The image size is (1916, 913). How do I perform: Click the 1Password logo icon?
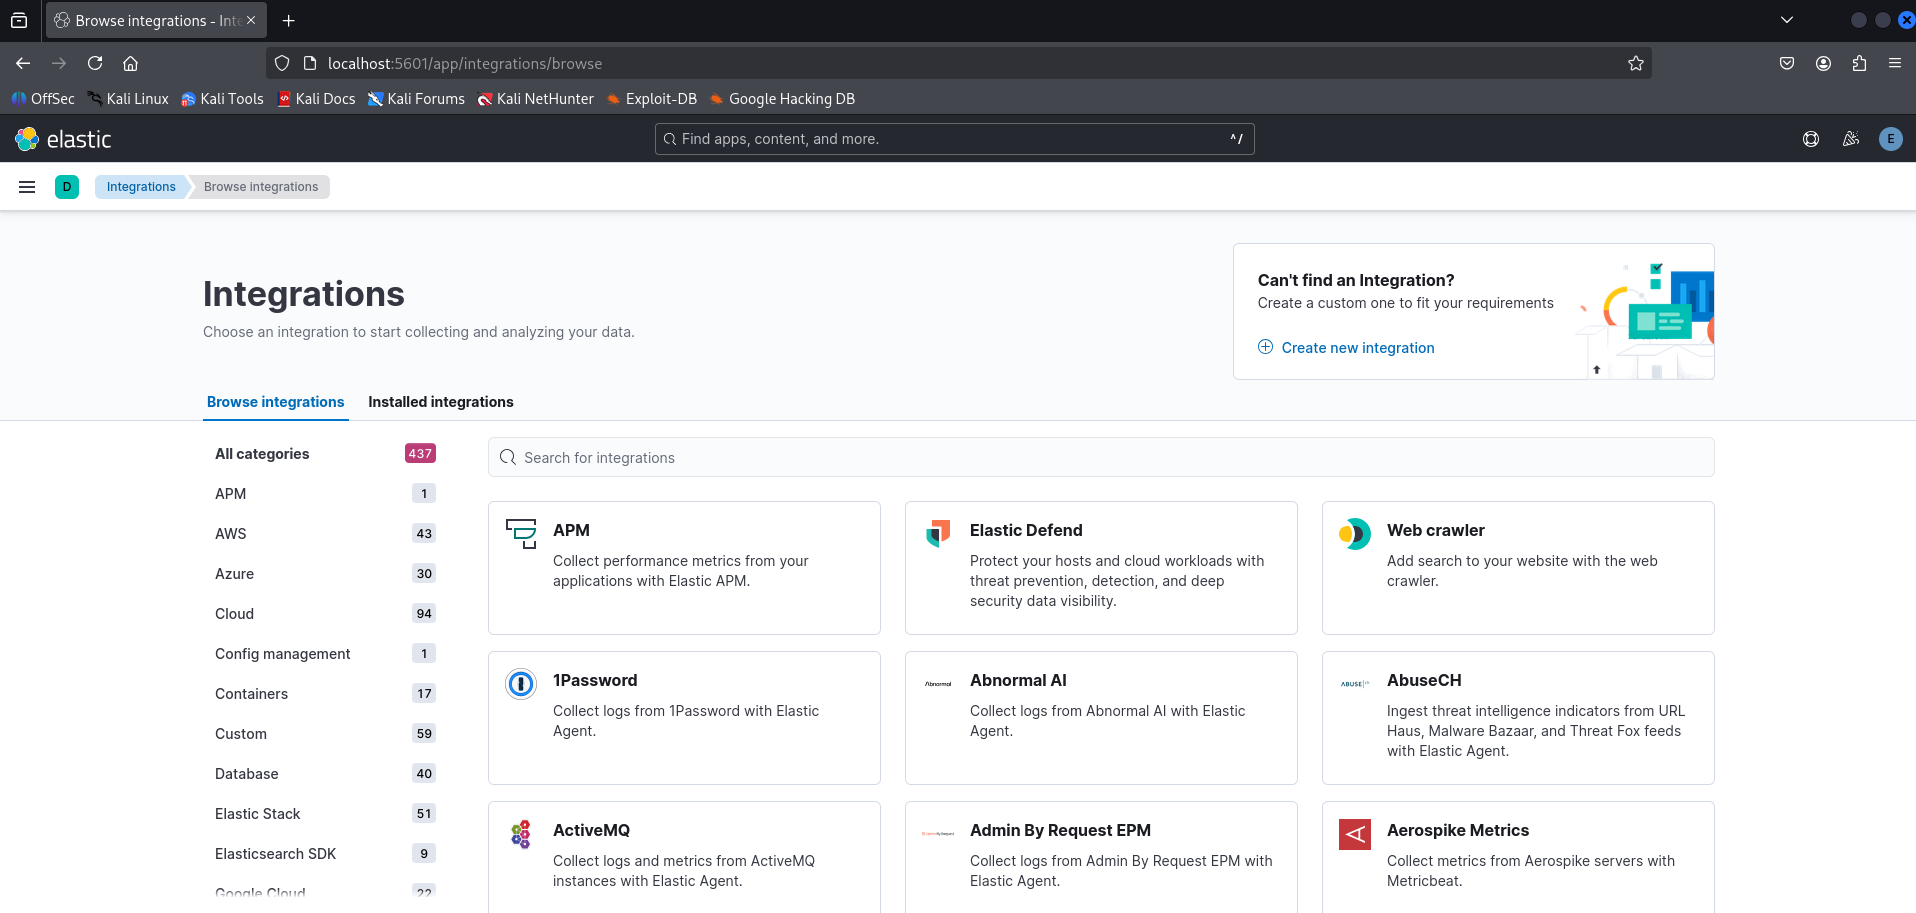521,683
